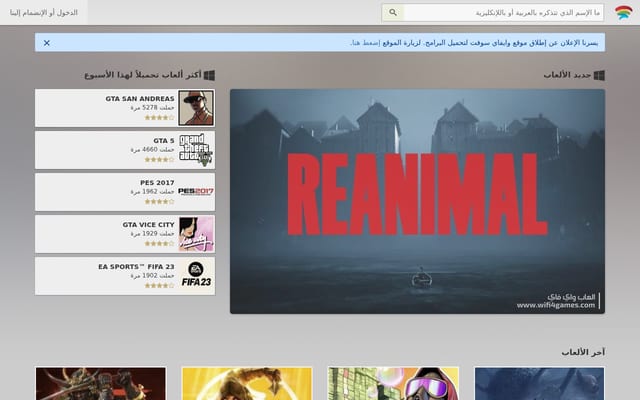Open the samurai warrior game card

click(x=101, y=383)
